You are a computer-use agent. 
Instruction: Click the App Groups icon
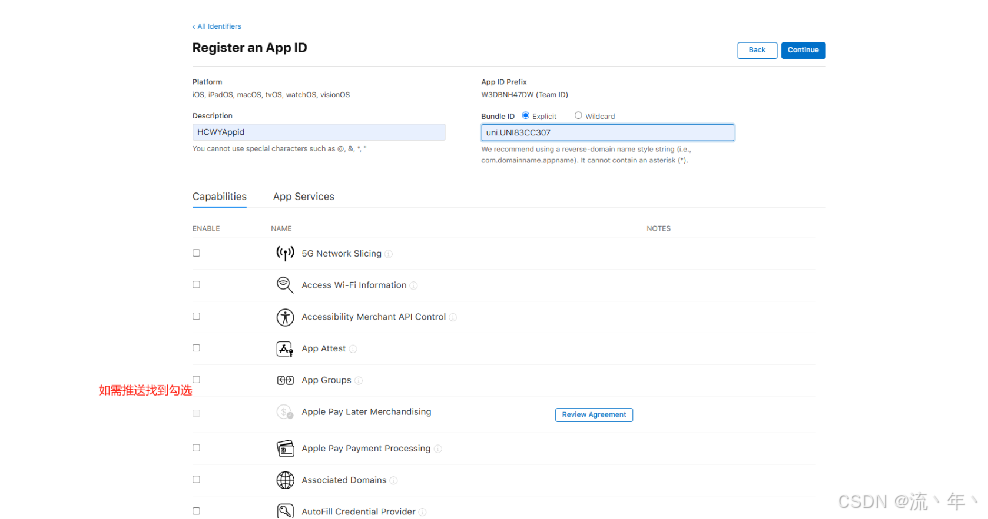pyautogui.click(x=285, y=380)
